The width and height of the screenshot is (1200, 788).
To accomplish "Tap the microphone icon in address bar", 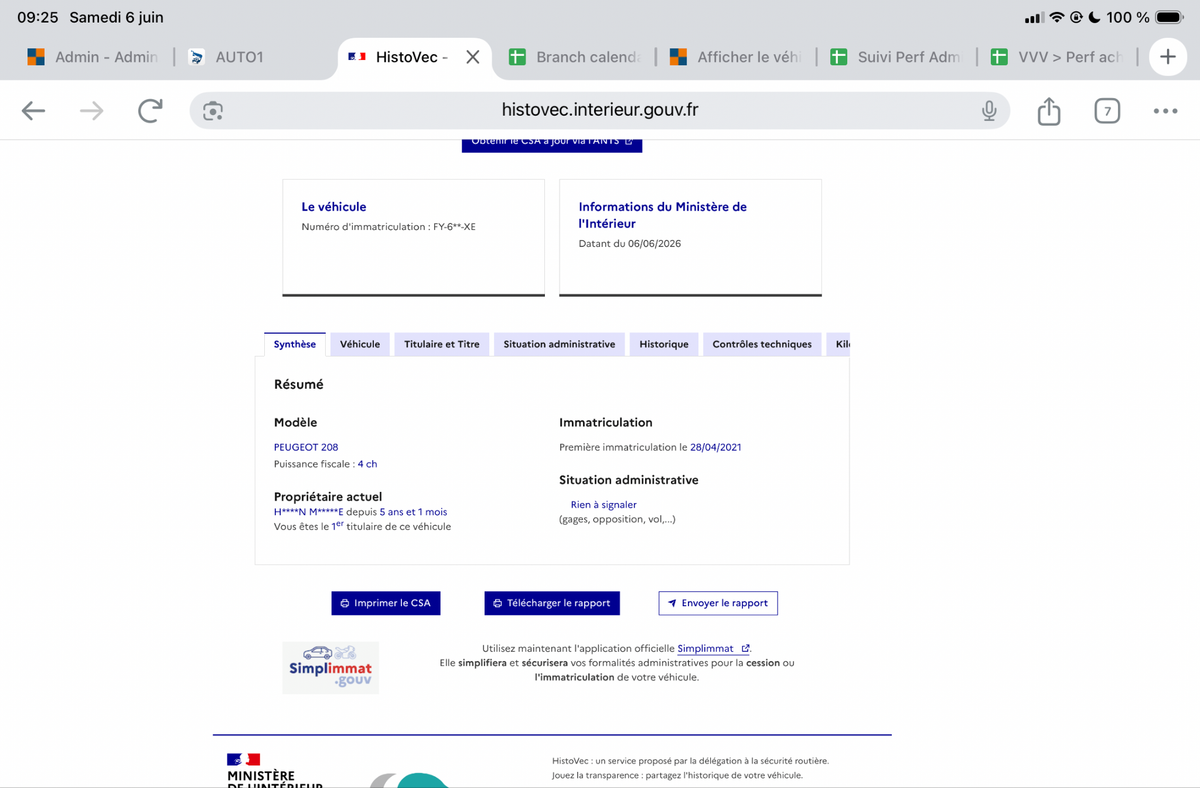I will 989,111.
